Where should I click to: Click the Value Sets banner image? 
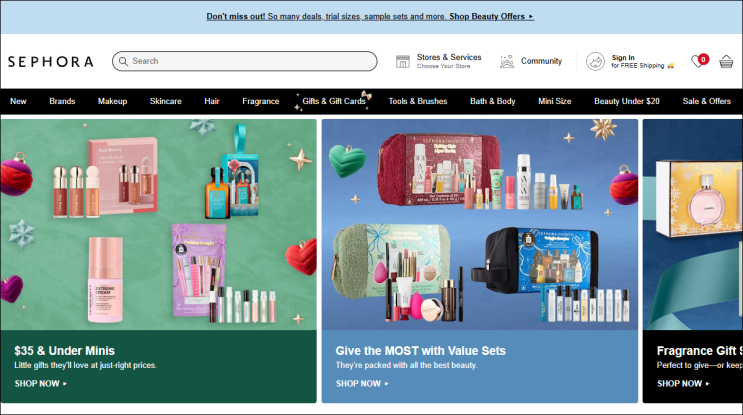[480, 225]
